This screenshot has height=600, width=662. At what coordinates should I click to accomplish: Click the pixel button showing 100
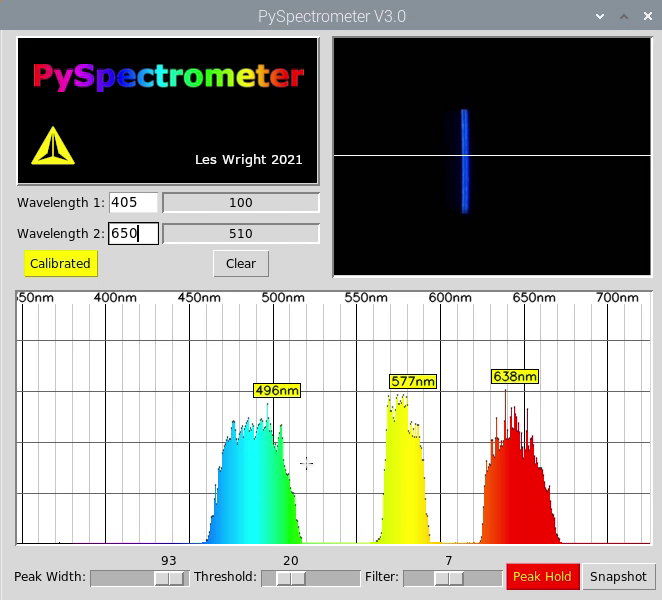(x=241, y=203)
